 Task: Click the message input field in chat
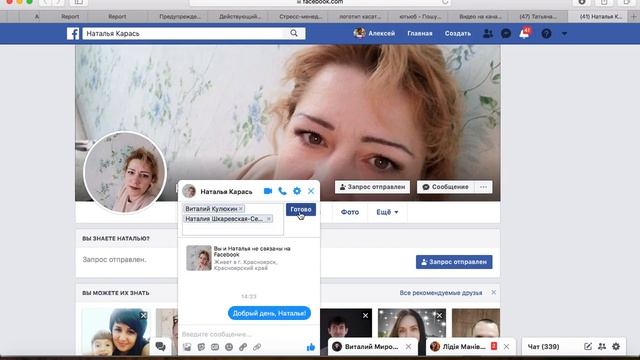tap(249, 334)
